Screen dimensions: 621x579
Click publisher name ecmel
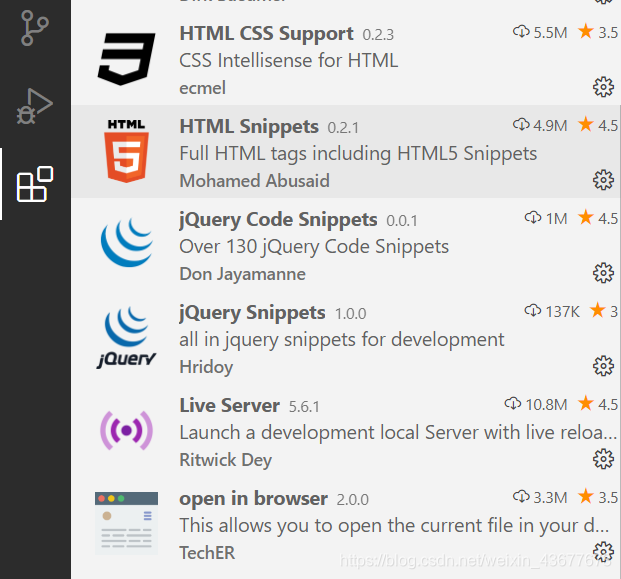(x=202, y=88)
